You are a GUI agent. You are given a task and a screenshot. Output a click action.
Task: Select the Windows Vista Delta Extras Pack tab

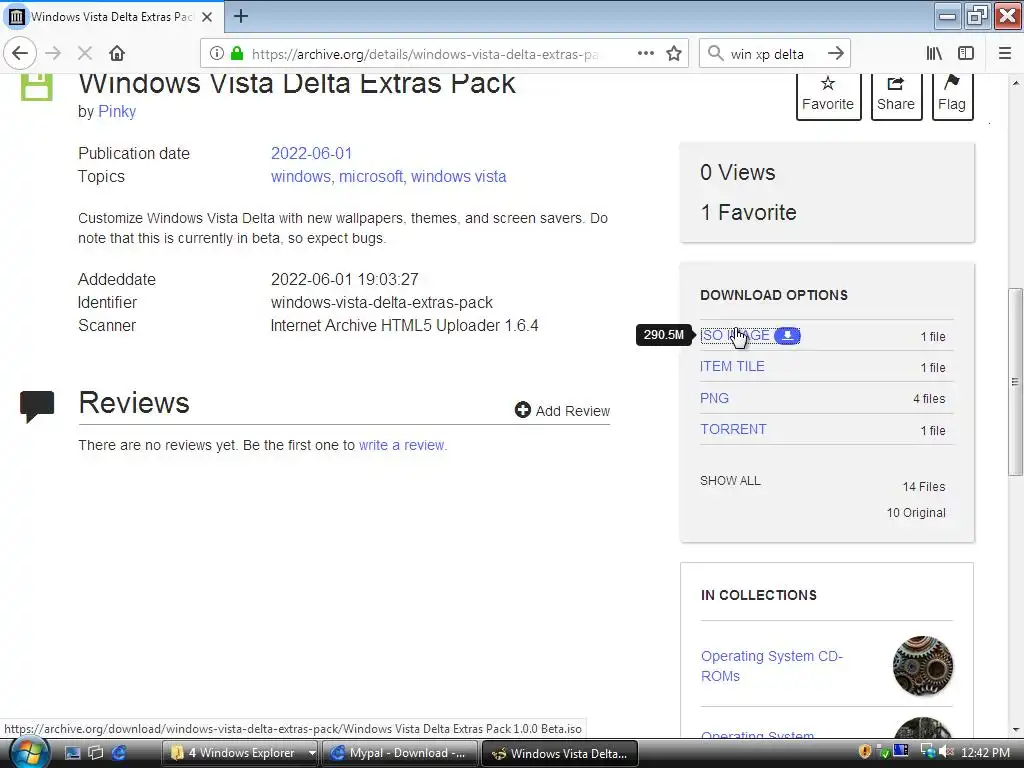[112, 17]
